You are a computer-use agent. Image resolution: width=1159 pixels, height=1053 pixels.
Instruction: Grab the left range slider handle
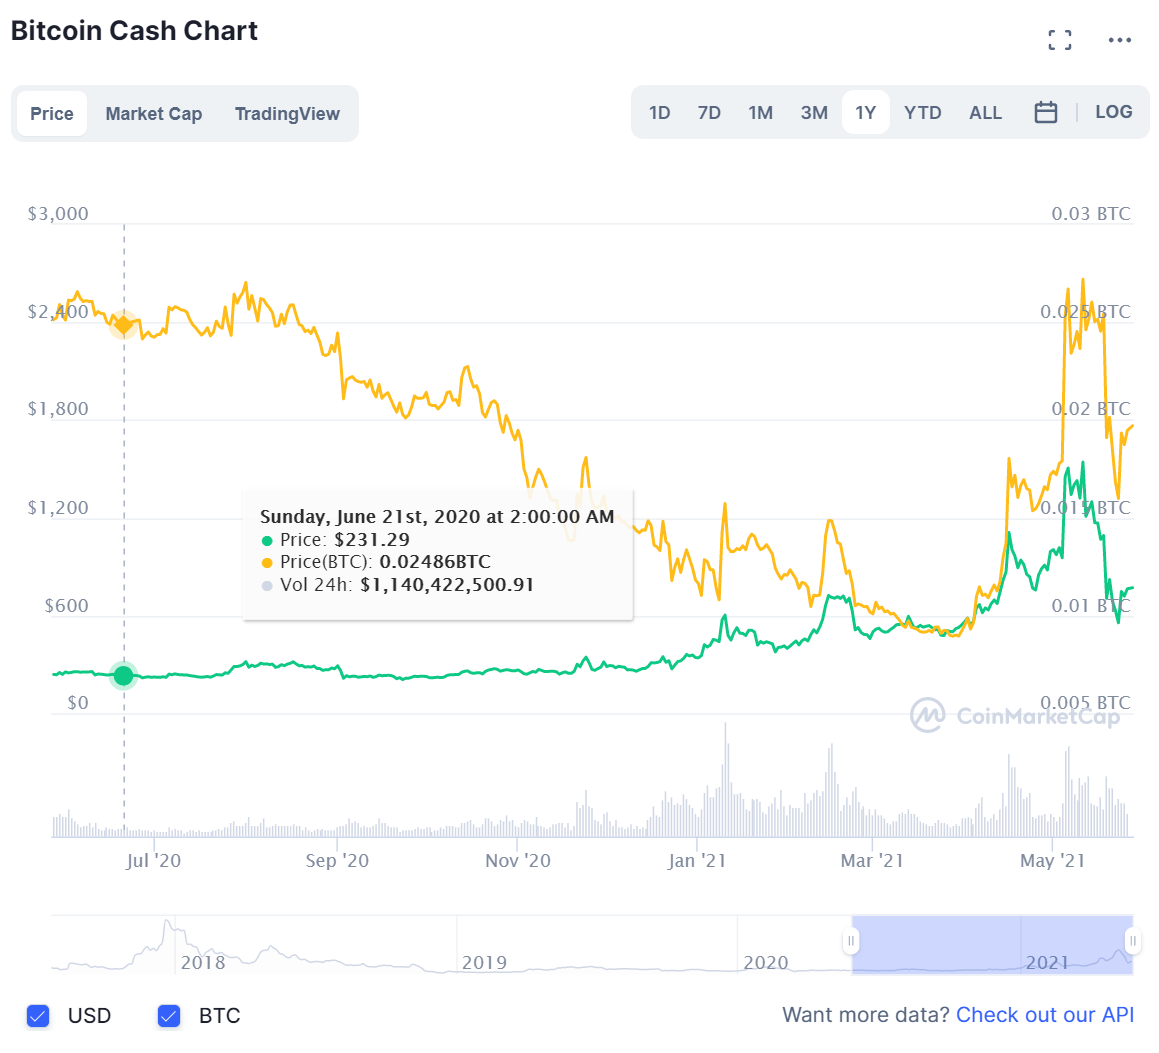[851, 942]
